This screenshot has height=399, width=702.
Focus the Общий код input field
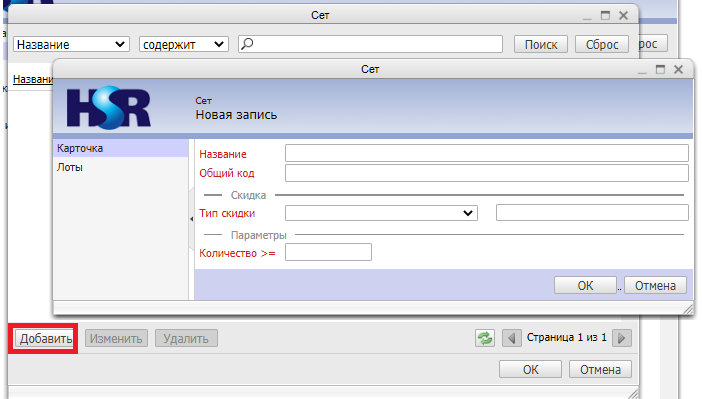click(x=487, y=173)
